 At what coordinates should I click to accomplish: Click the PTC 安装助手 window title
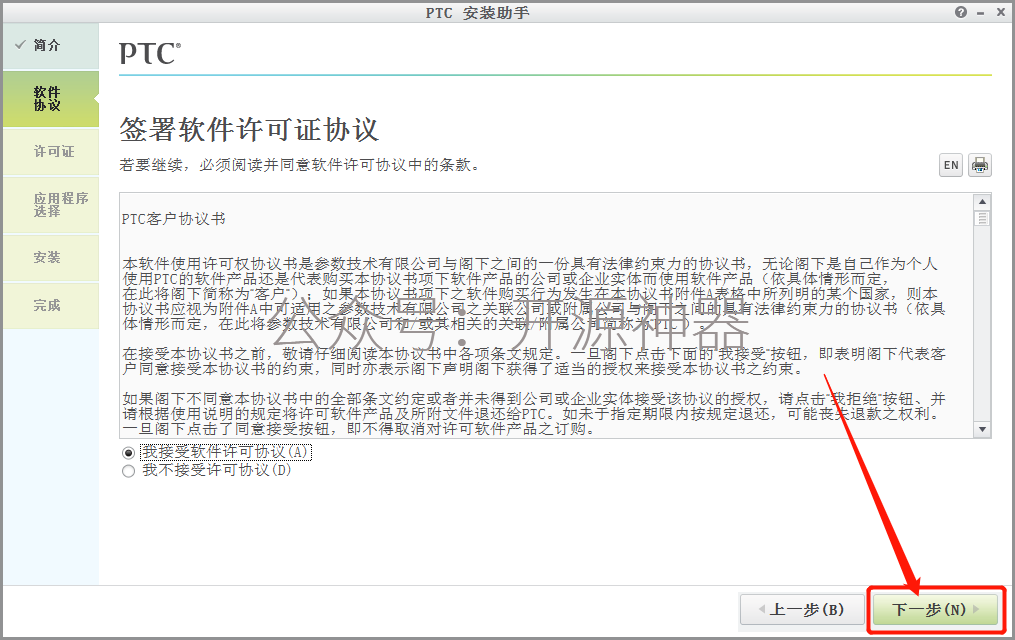tap(477, 13)
